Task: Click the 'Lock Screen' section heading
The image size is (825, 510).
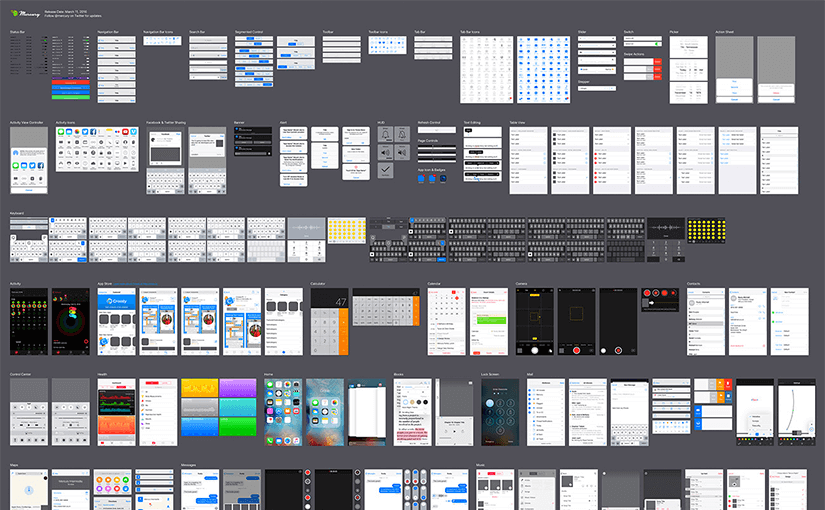Action: (x=490, y=374)
